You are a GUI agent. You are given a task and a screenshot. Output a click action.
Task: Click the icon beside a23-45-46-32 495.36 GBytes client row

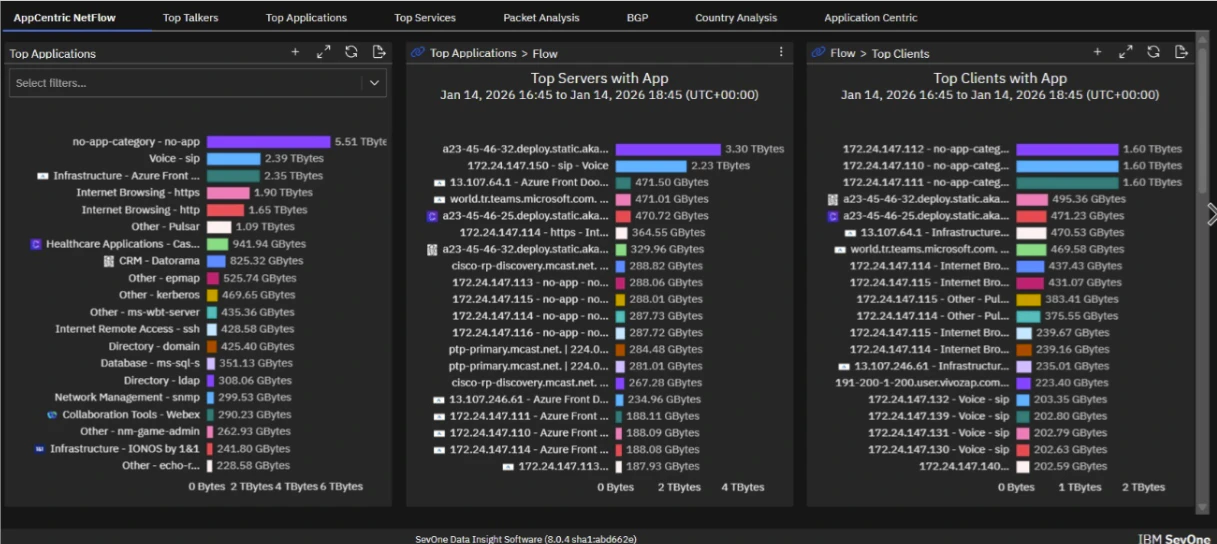(x=832, y=199)
